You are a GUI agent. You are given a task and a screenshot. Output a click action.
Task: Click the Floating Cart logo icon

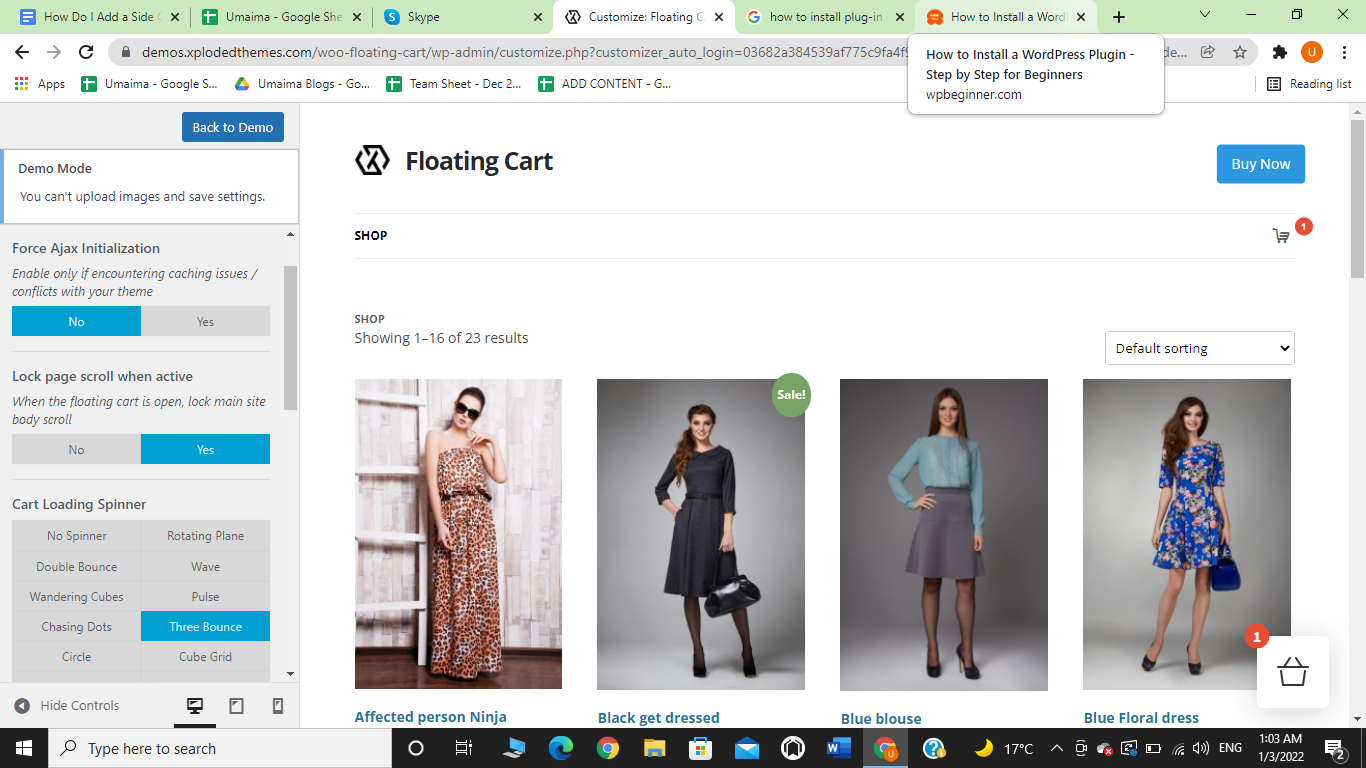(x=373, y=160)
